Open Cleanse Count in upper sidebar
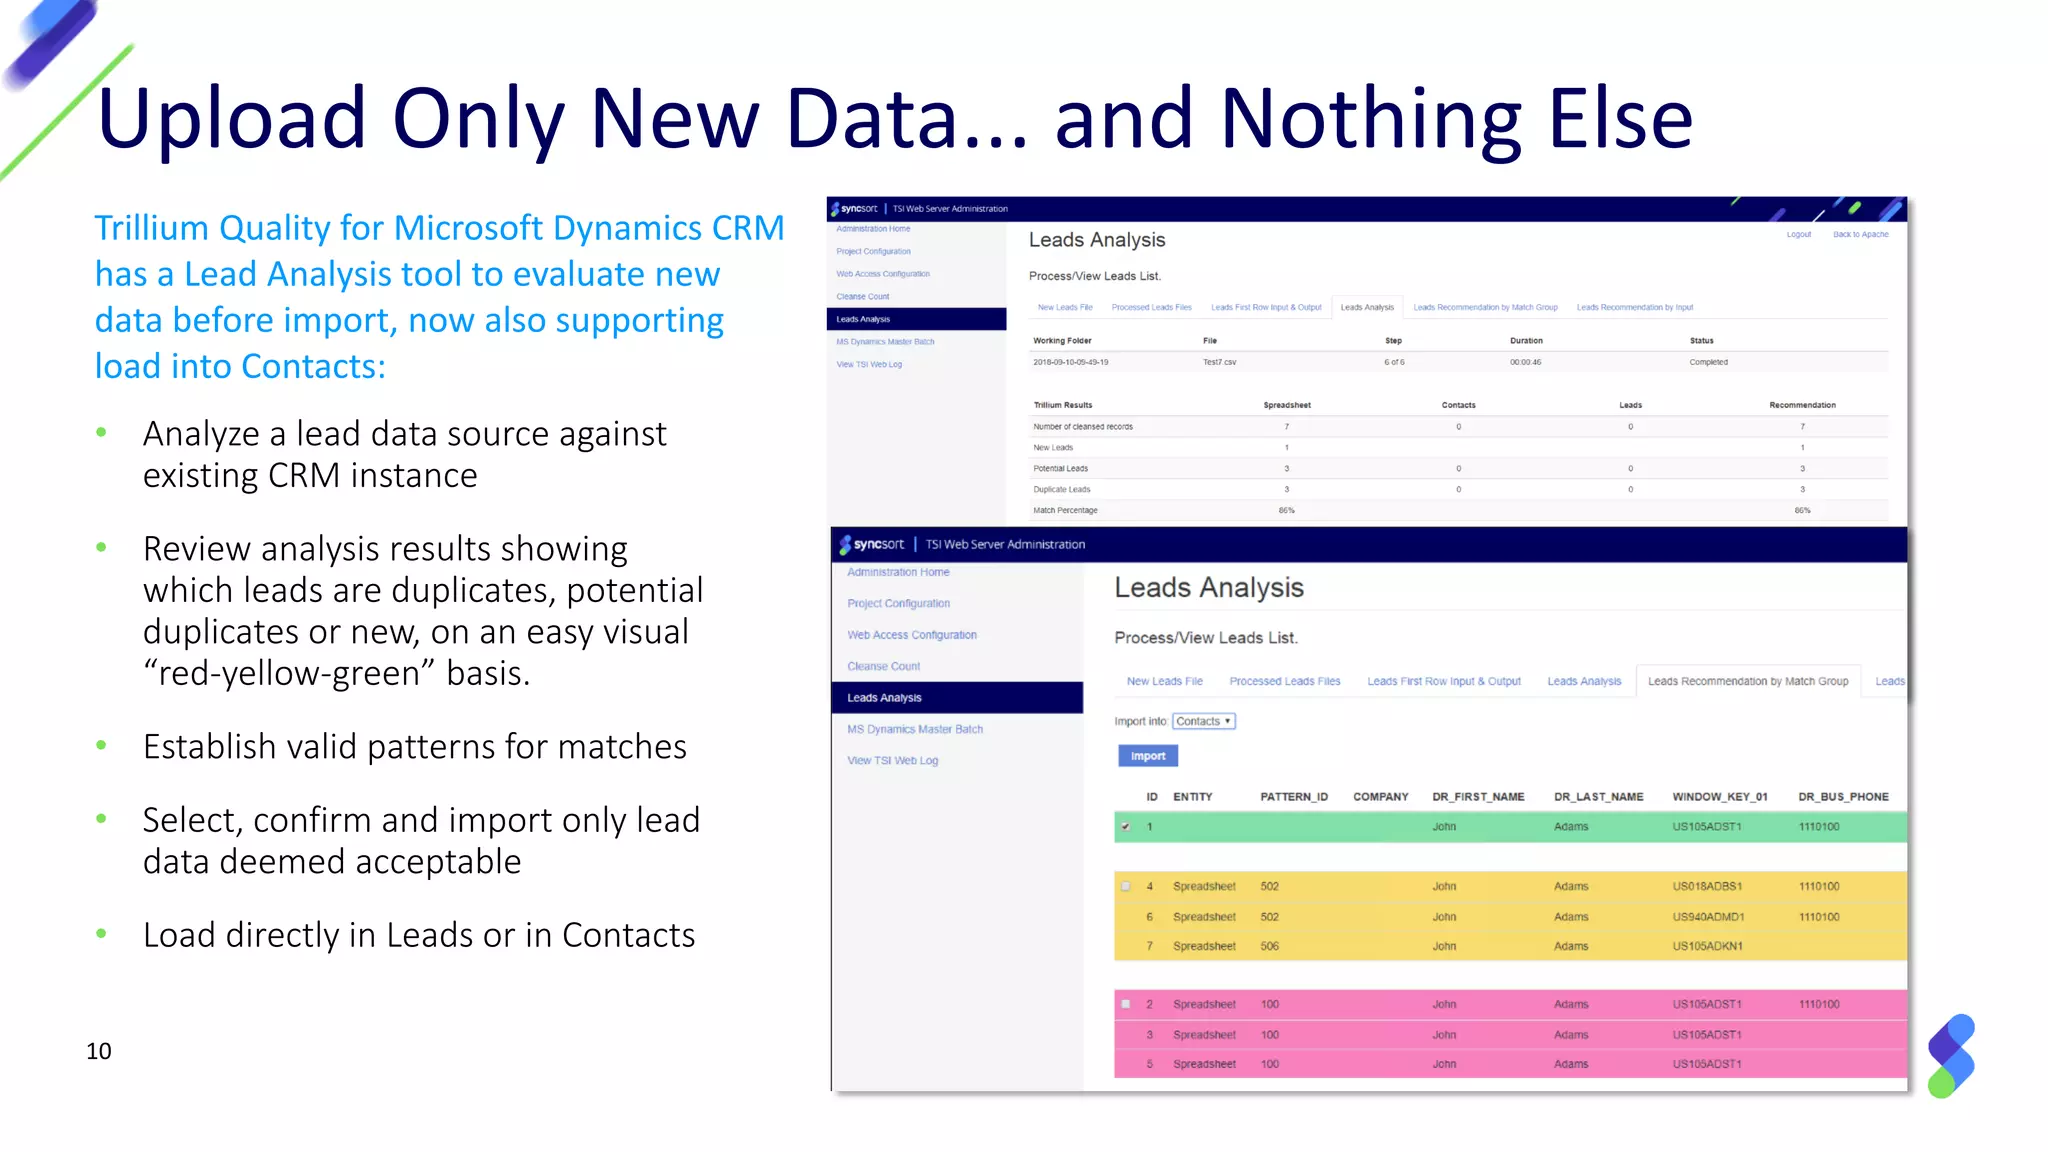The image size is (2048, 1152). pyautogui.click(x=863, y=297)
